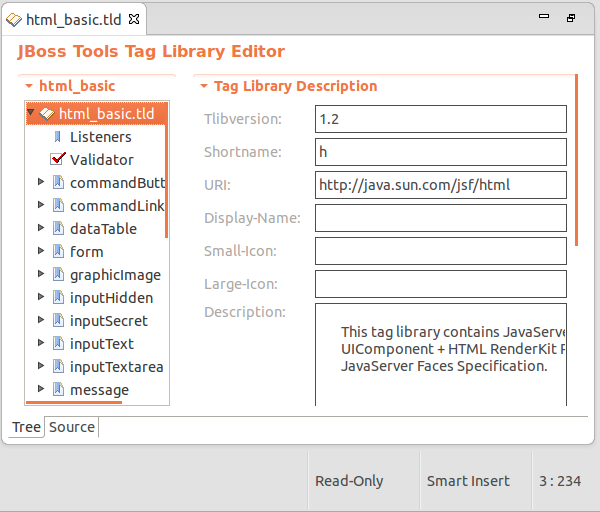Collapse the html_basic section
Image resolution: width=600 pixels, height=512 pixels.
pyautogui.click(x=29, y=86)
